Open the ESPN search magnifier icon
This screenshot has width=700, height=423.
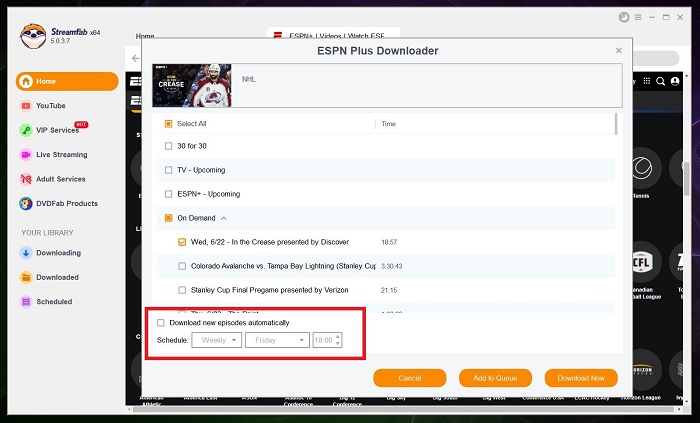pyautogui.click(x=660, y=81)
